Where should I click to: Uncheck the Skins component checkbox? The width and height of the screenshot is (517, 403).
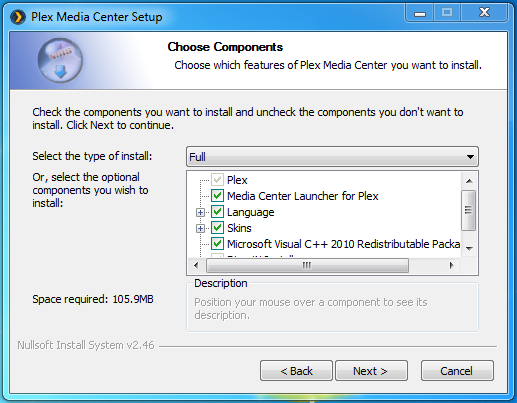[x=217, y=228]
